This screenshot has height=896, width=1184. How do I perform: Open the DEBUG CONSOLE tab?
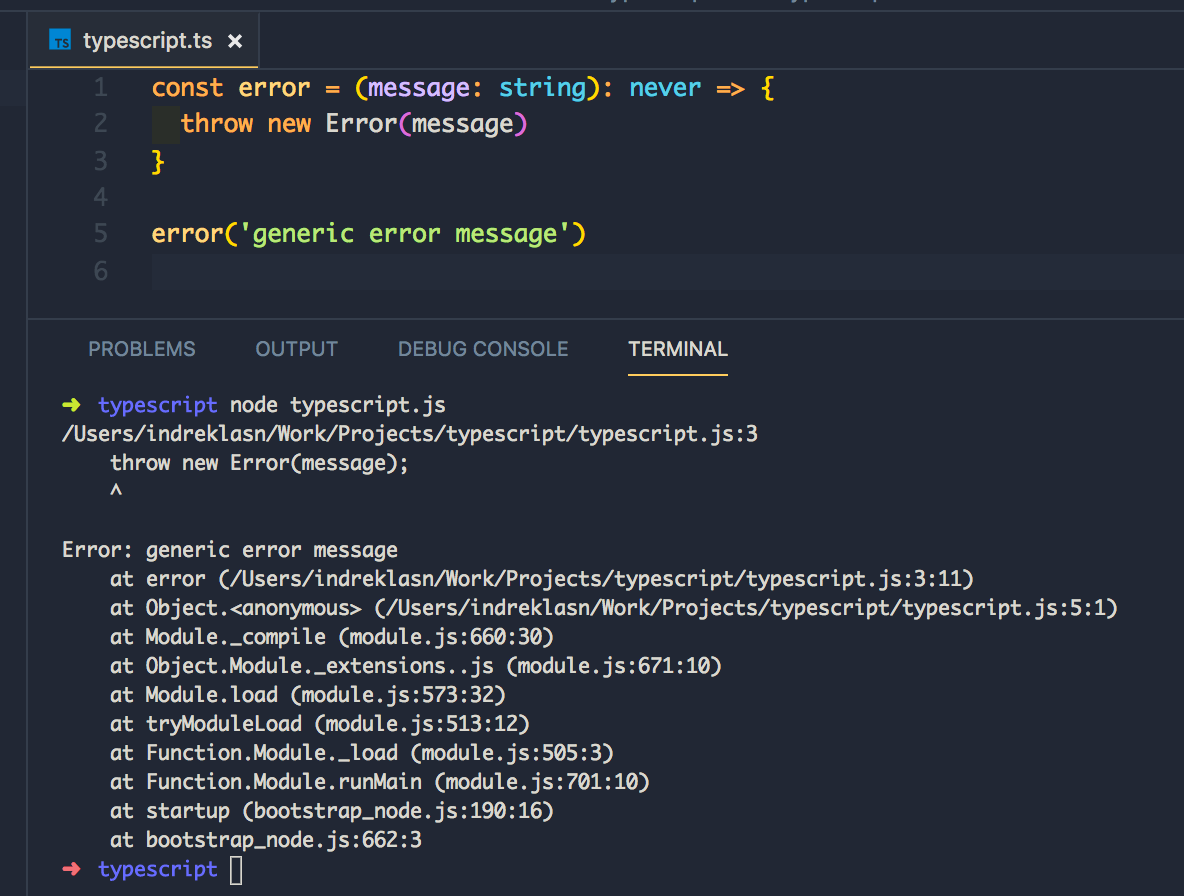coord(483,349)
